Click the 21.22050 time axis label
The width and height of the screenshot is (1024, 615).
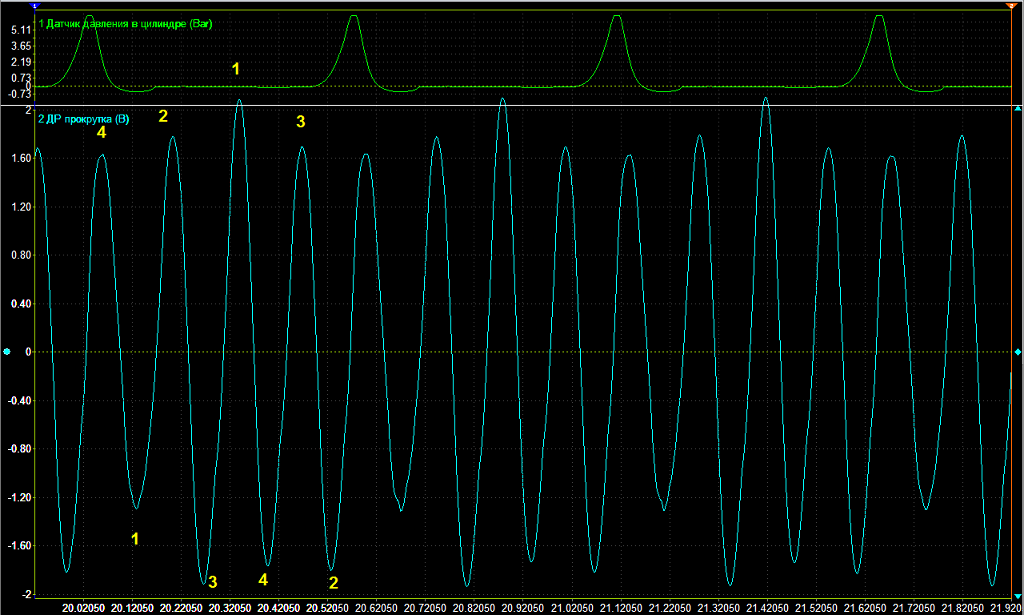click(x=669, y=608)
